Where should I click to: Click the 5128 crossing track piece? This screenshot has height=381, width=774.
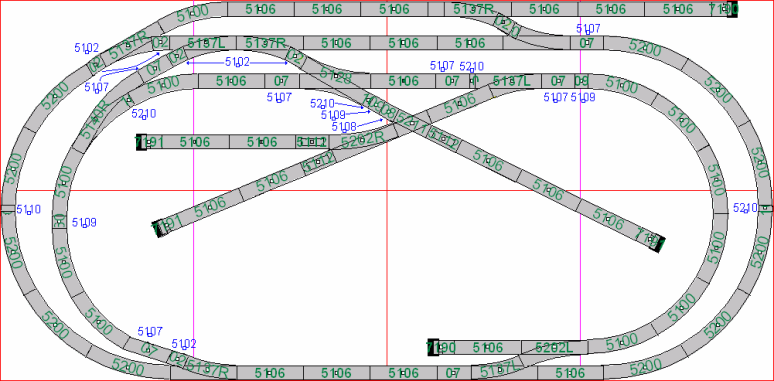point(335,75)
